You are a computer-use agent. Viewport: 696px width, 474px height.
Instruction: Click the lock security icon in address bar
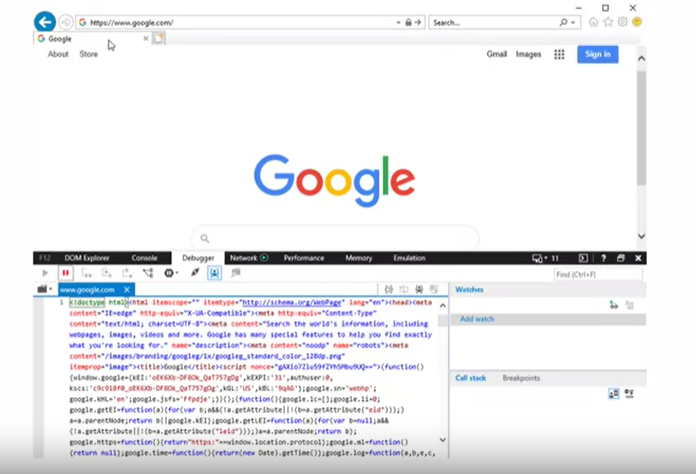tap(408, 22)
